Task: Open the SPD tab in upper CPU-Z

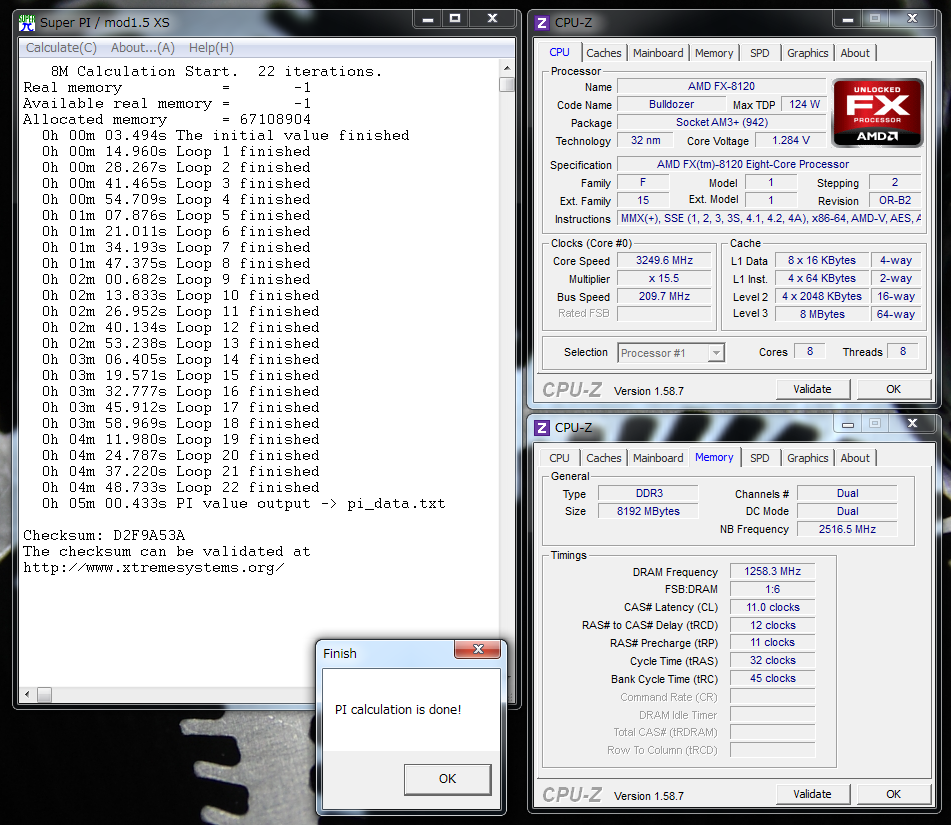Action: (759, 53)
